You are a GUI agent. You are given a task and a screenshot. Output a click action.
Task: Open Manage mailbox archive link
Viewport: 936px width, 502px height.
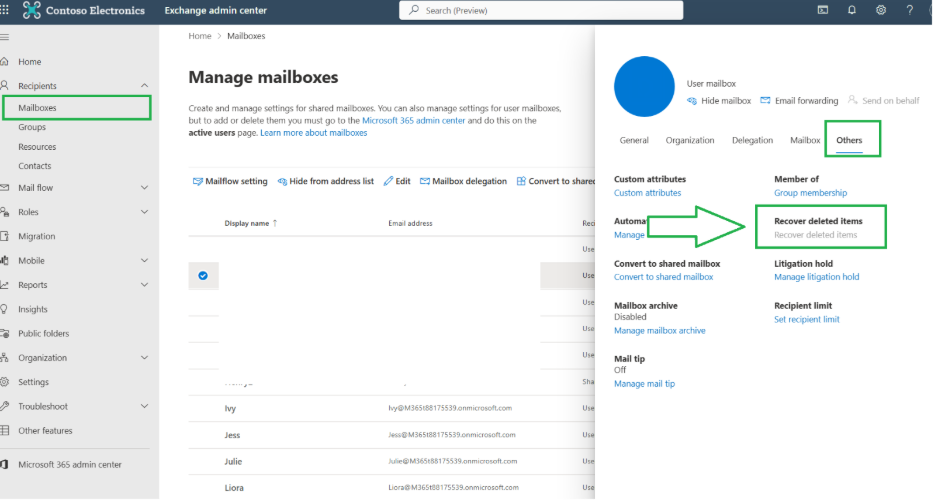click(660, 331)
